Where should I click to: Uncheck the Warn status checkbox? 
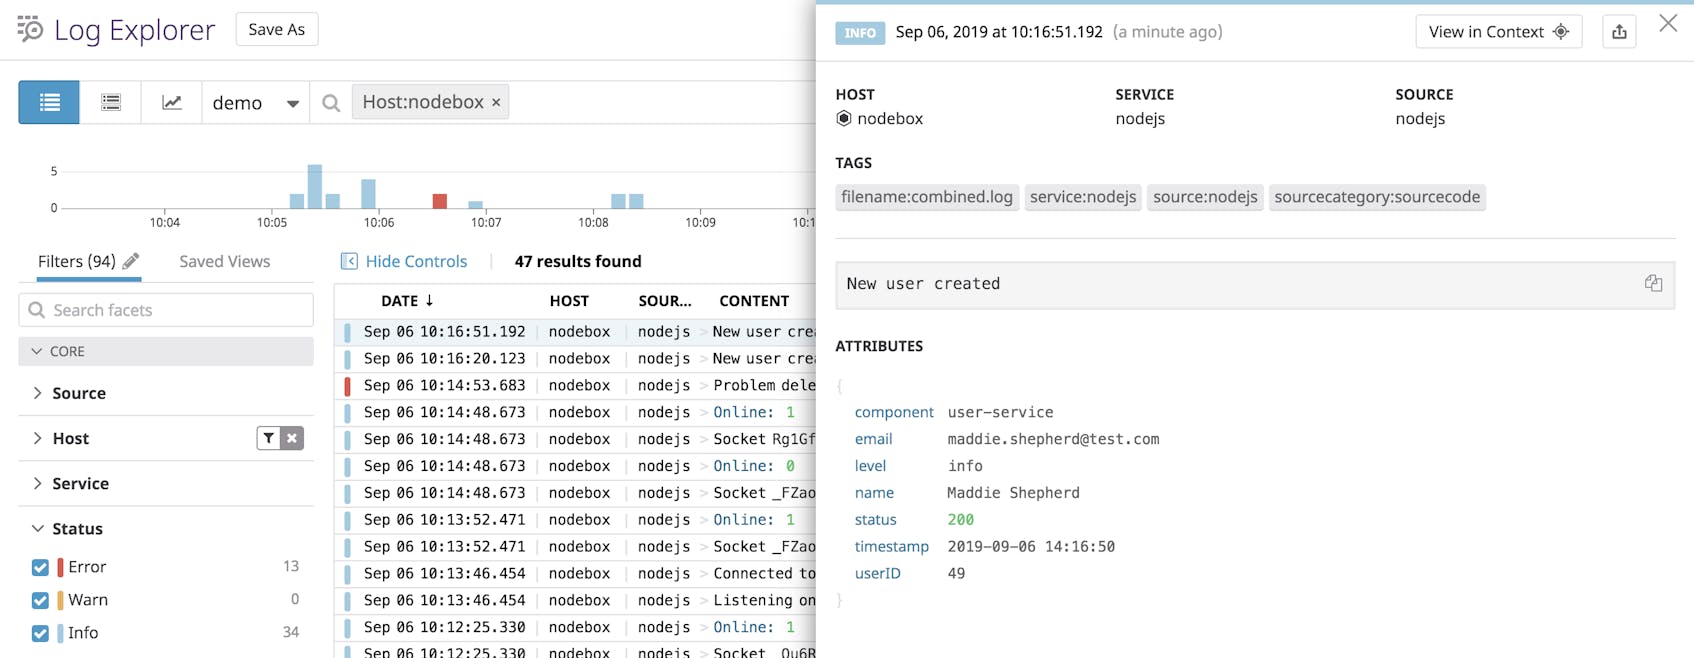pos(40,600)
